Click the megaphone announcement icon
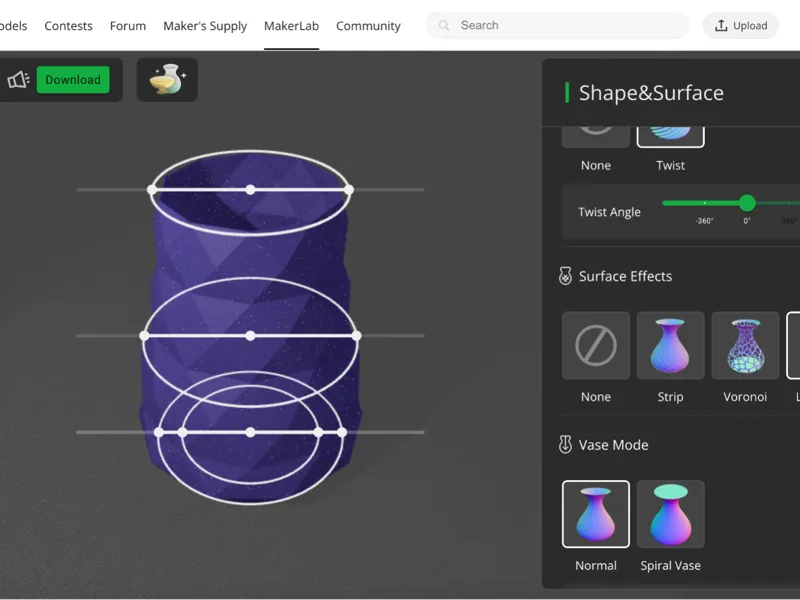Screen dimensions: 800x600 pos(18,80)
